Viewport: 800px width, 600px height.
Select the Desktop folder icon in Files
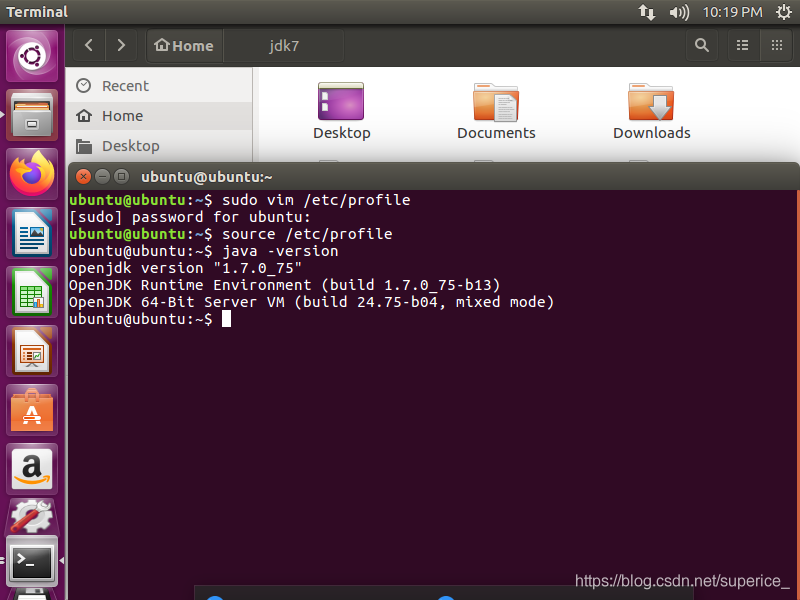click(341, 111)
